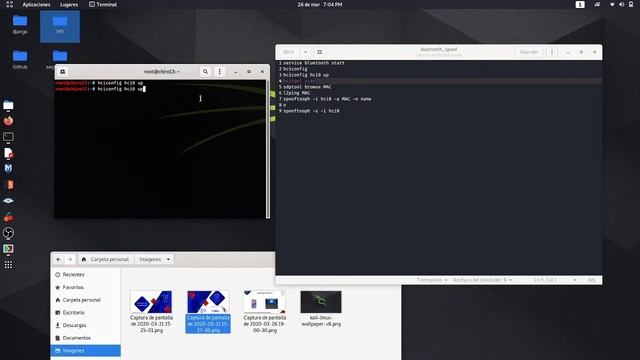Click the network status icon in top bar
Screen dimensions: 640x360
(x=612, y=4)
